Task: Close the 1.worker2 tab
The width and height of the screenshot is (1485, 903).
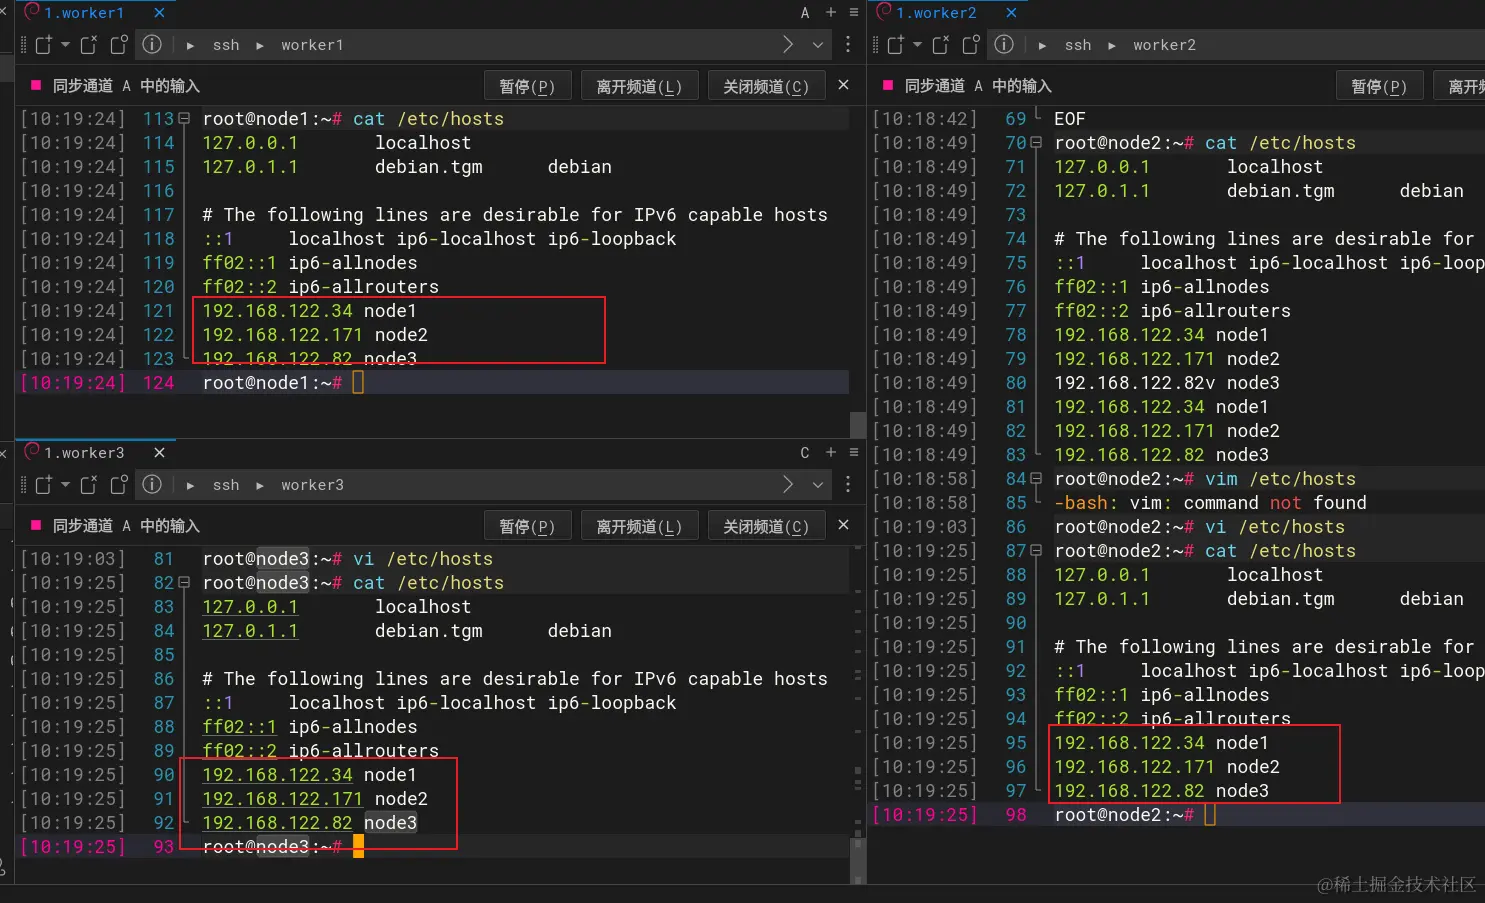Action: (1012, 13)
